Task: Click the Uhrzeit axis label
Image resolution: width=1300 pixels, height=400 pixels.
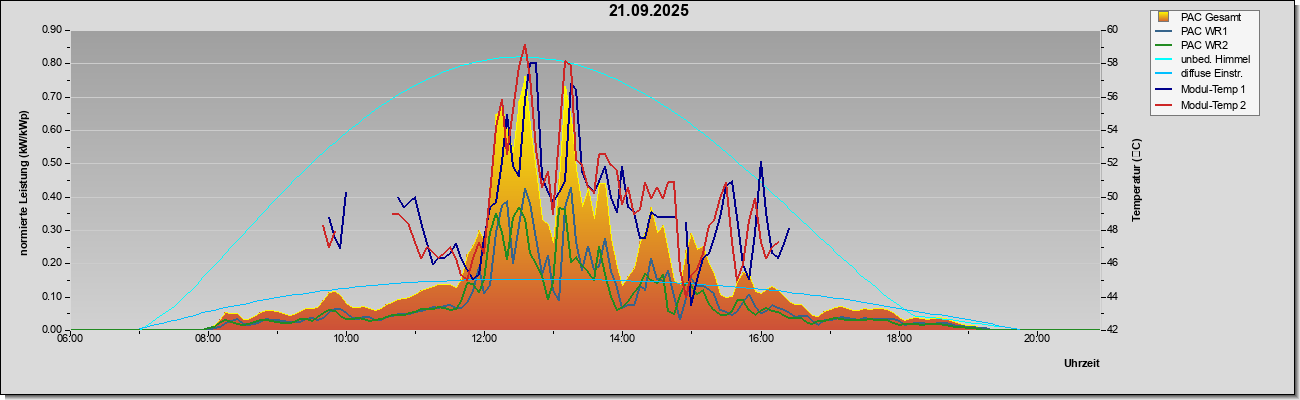Action: point(1082,364)
